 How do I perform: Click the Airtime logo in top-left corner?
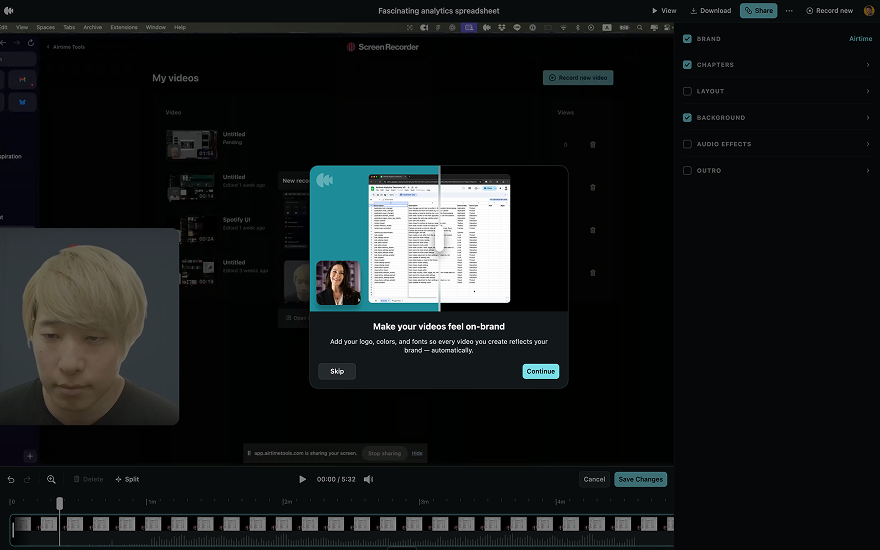pyautogui.click(x=9, y=10)
